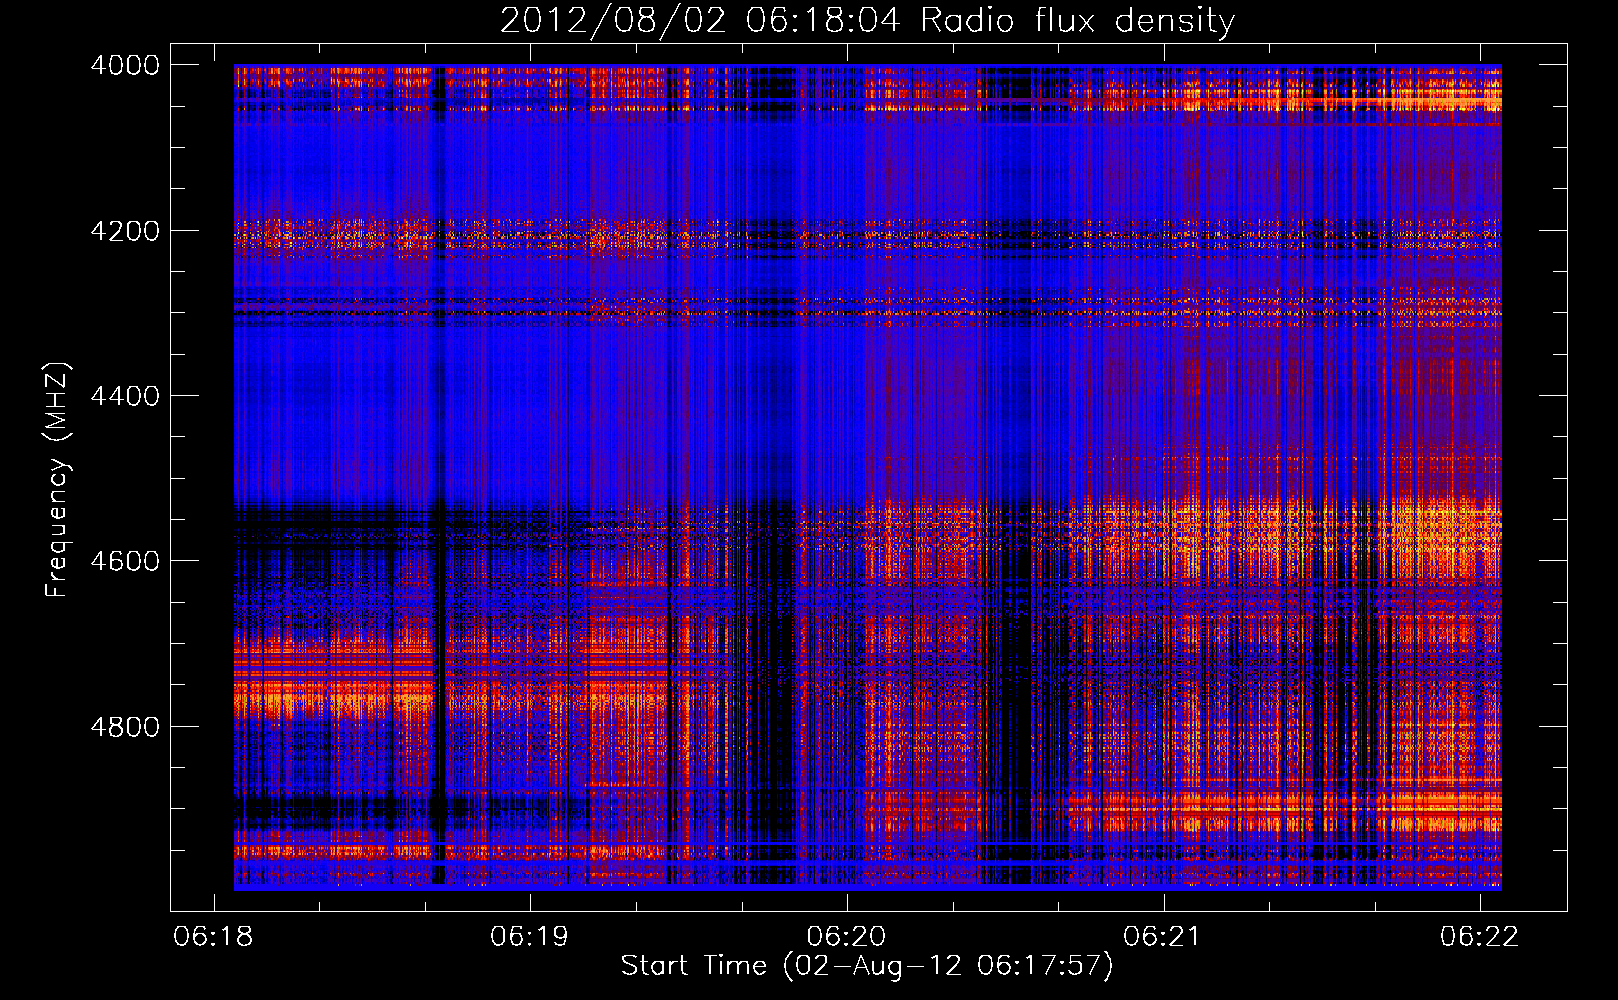This screenshot has width=1618, height=1000.
Task: Select the 'Frequency (MHZ)' y-axis label
Action: coord(57,479)
